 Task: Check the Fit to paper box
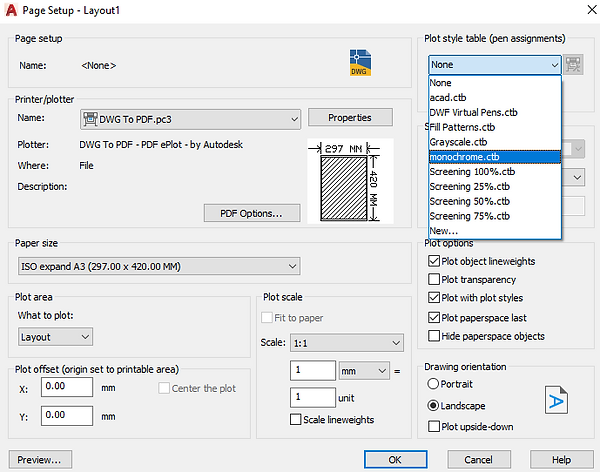pyautogui.click(x=266, y=318)
